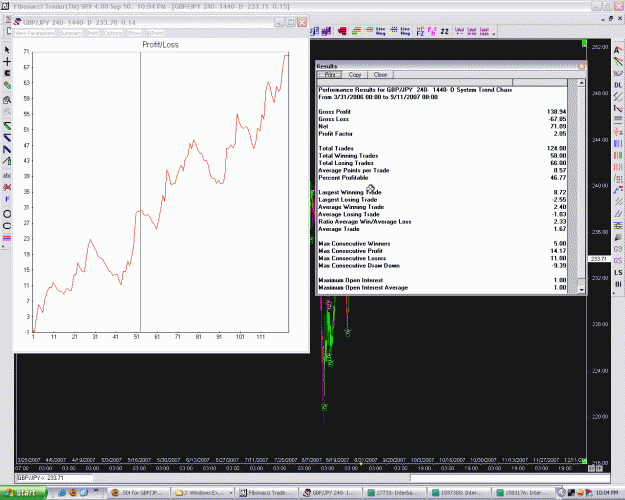
Task: Click the Total Trades row
Action: (442, 148)
